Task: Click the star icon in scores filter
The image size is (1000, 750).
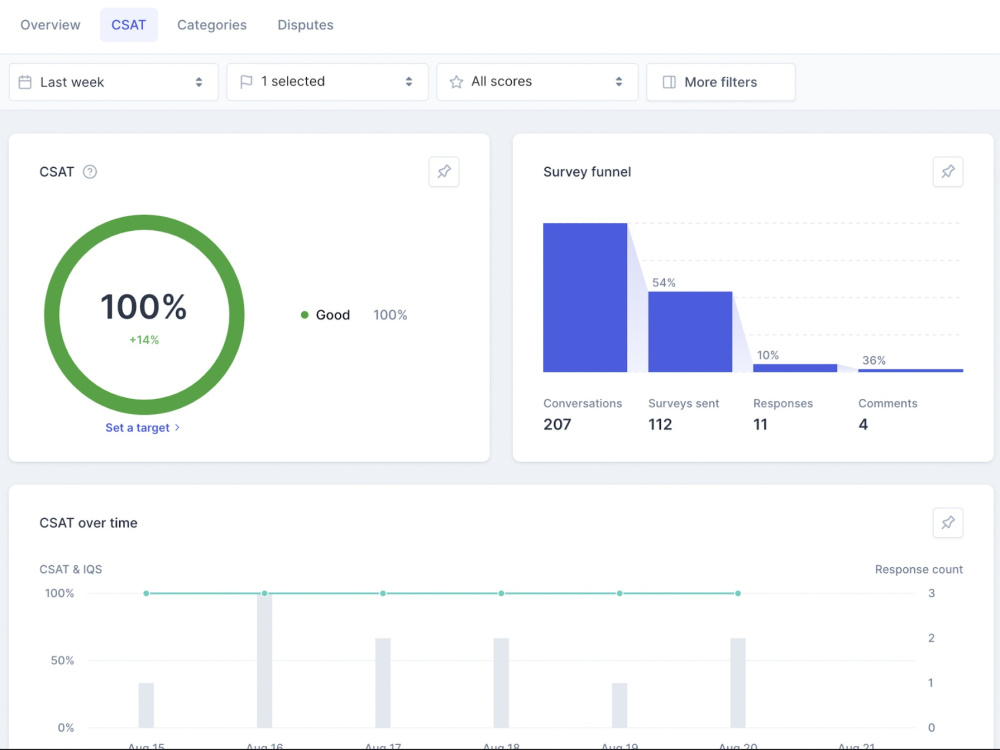Action: tap(456, 82)
